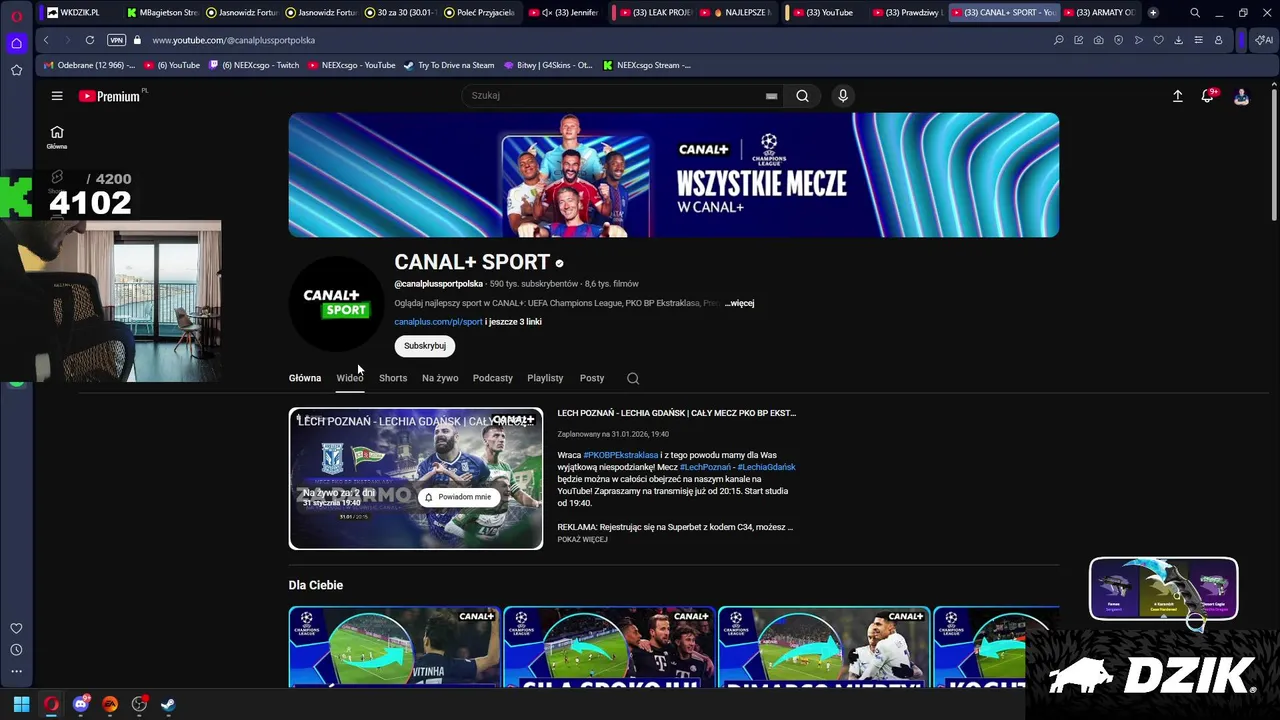Screen dimensions: 1280x720
Task: Click the heart bookmark icon in address bar
Action: pyautogui.click(x=1158, y=40)
